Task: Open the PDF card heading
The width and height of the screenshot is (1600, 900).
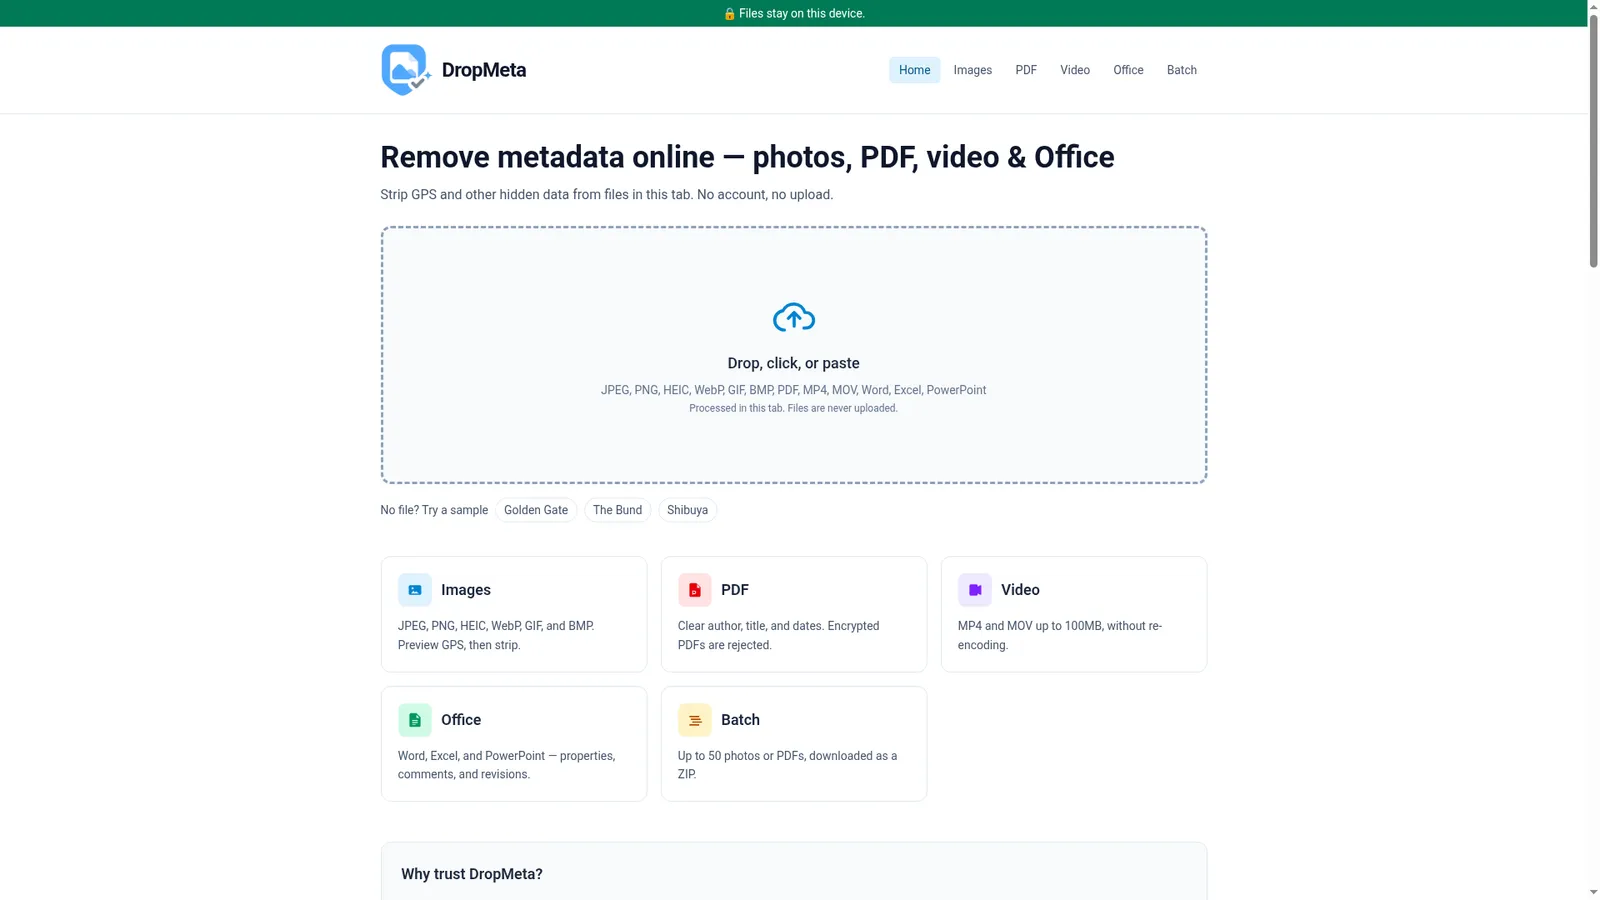Action: click(x=735, y=590)
